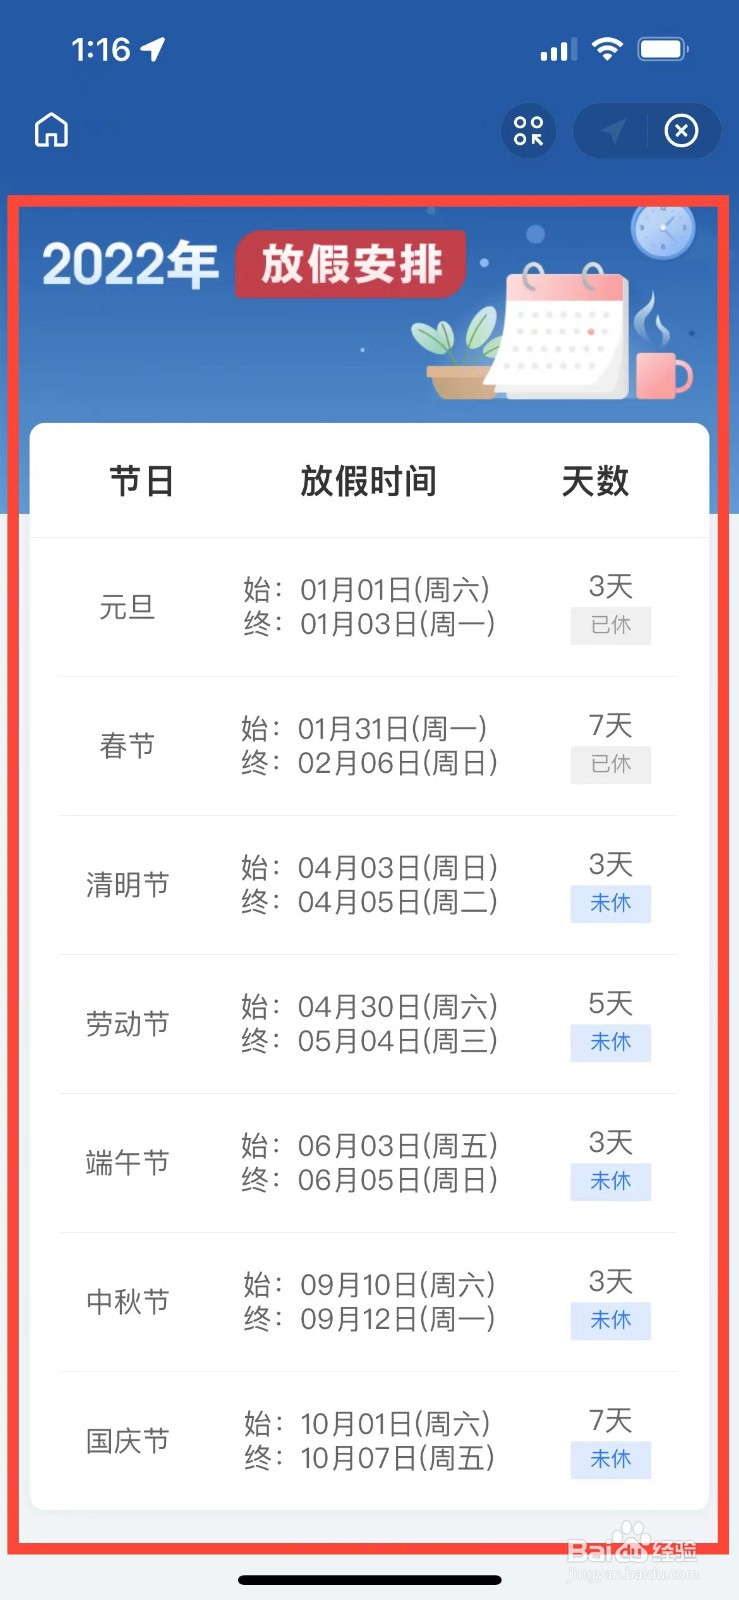
Task: Close the mini program with X icon
Action: click(681, 131)
